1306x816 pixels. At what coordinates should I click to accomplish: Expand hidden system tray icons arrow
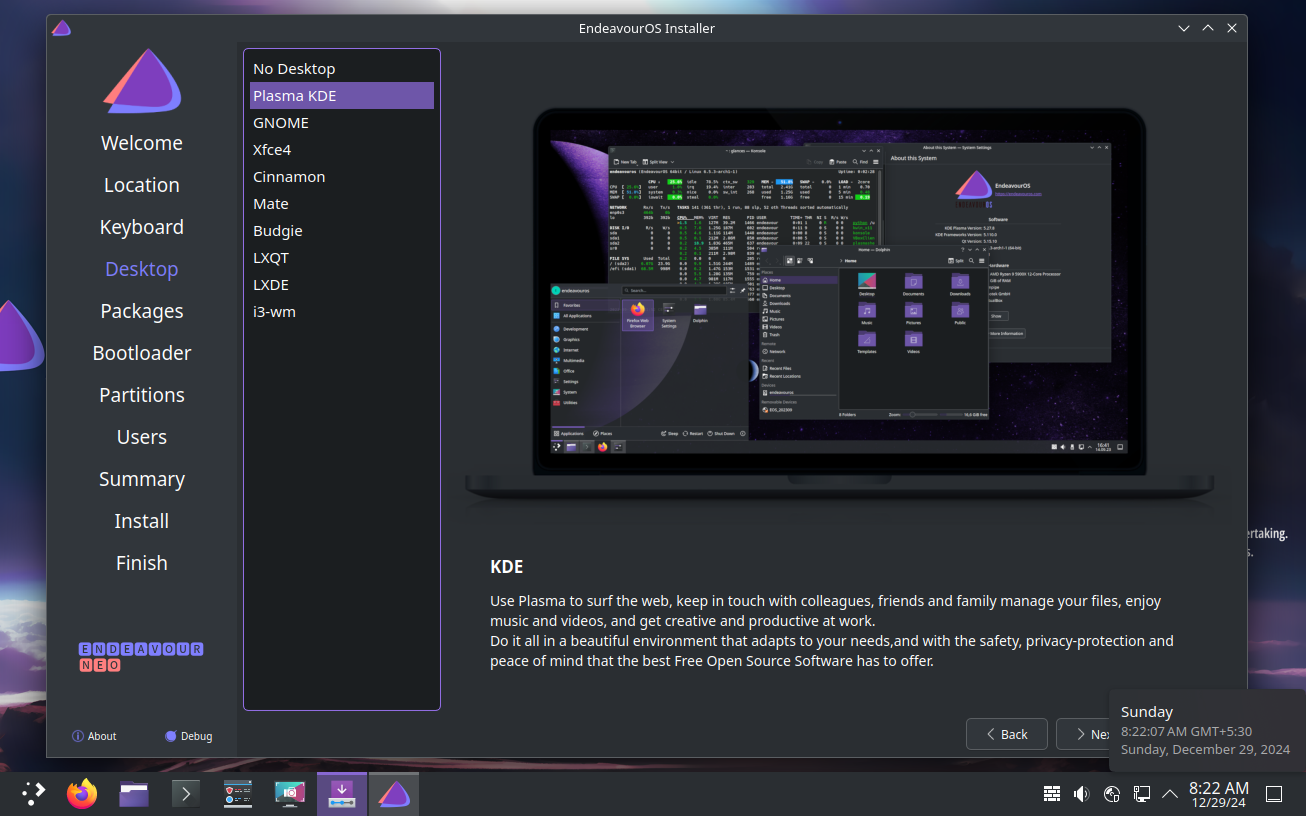(1169, 794)
